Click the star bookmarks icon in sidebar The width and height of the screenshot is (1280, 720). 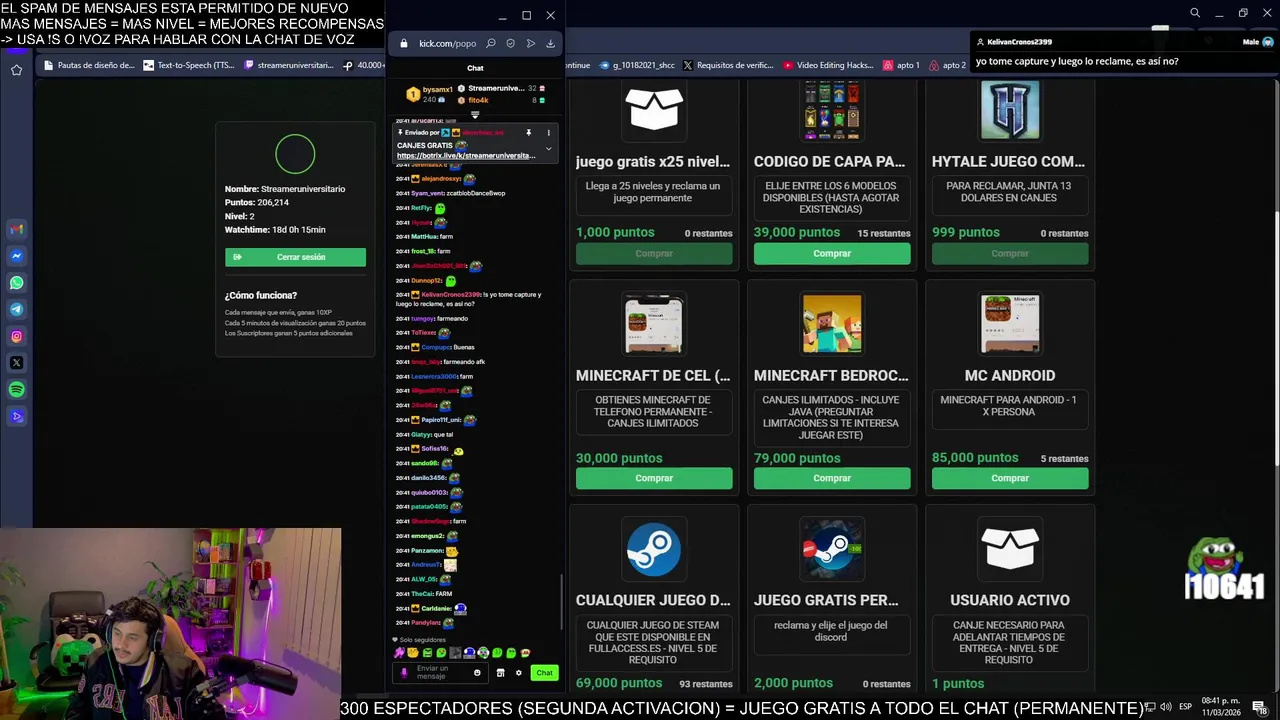point(16,70)
